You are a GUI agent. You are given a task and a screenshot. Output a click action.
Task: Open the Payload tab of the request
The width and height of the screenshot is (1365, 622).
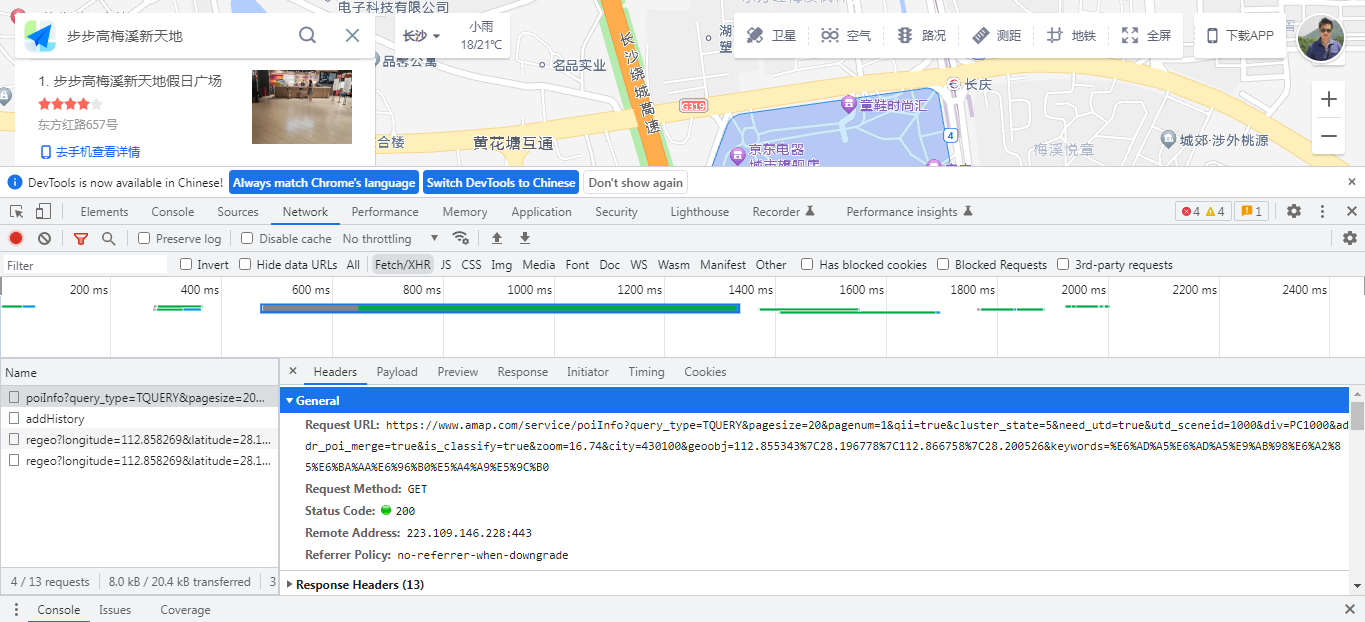[x=397, y=371]
